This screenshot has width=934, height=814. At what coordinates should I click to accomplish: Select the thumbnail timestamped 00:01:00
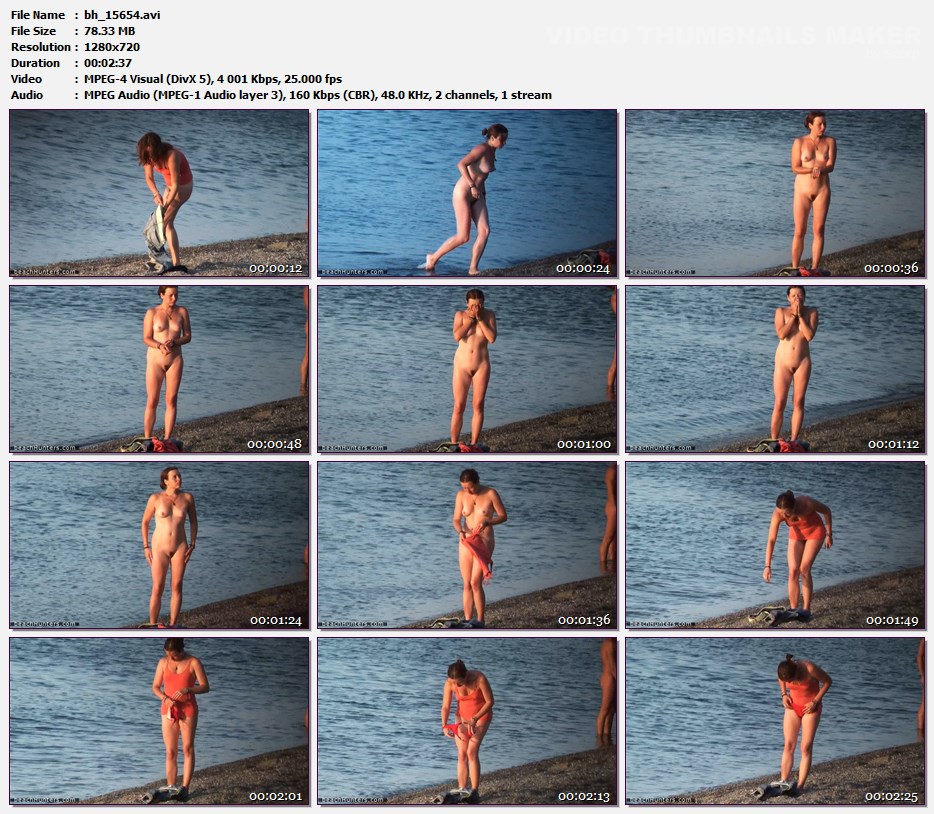coord(467,368)
